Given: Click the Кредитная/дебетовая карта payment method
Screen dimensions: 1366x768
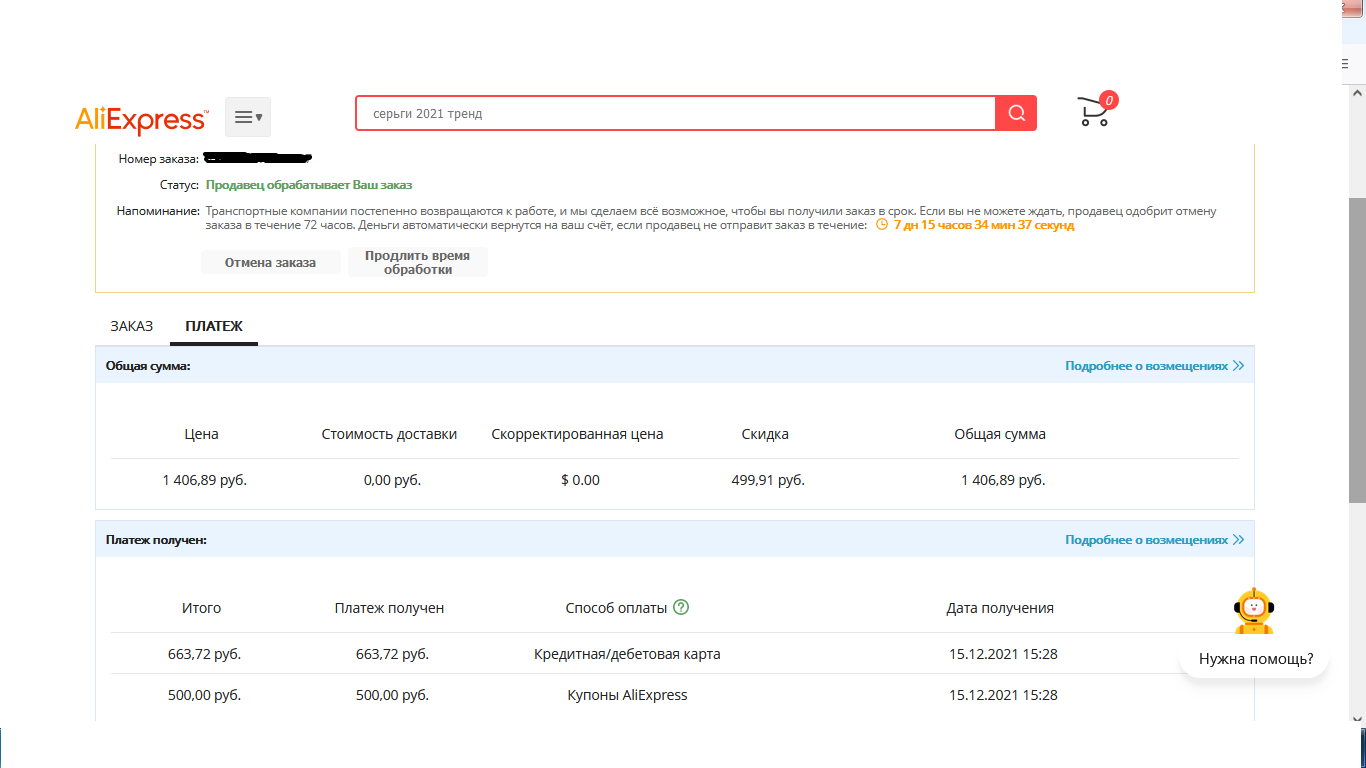Looking at the screenshot, I should [x=628, y=654].
